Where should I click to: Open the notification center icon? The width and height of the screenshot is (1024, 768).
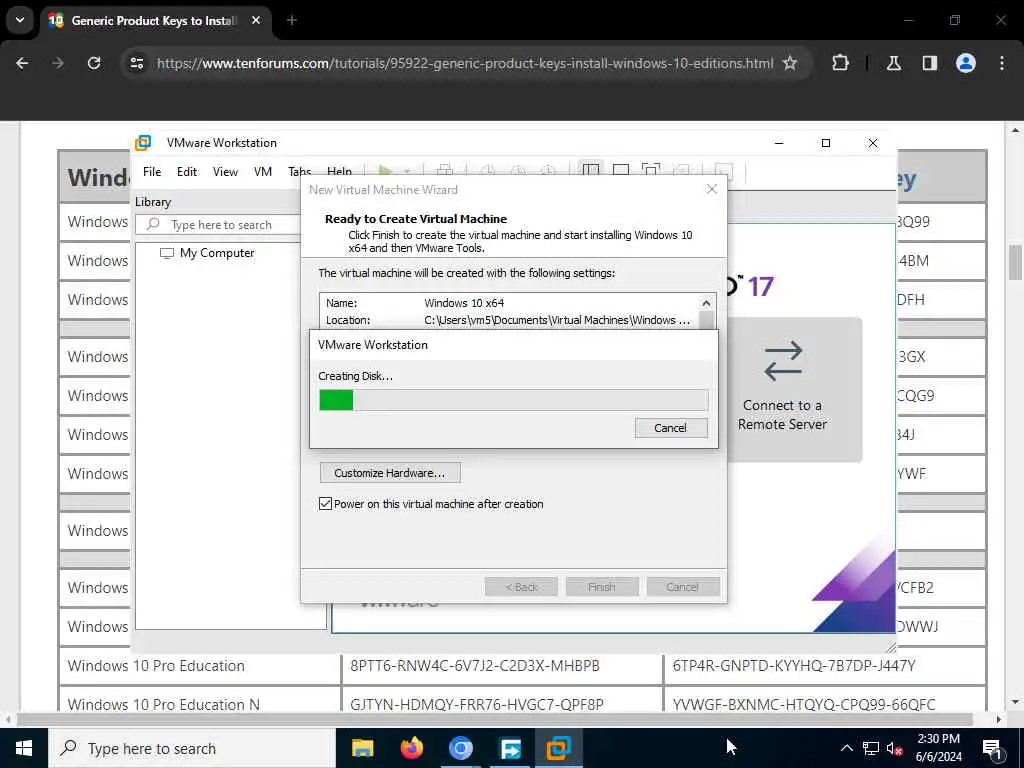pyautogui.click(x=993, y=748)
